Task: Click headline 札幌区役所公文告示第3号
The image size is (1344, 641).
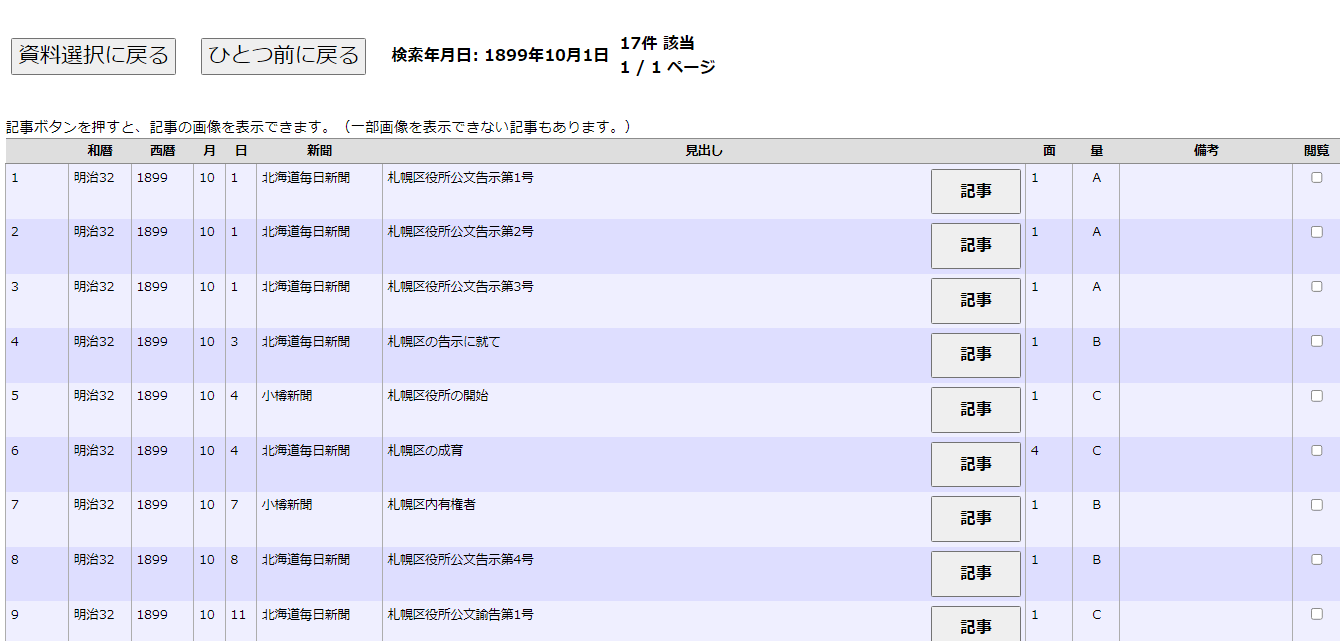Action: 460,286
